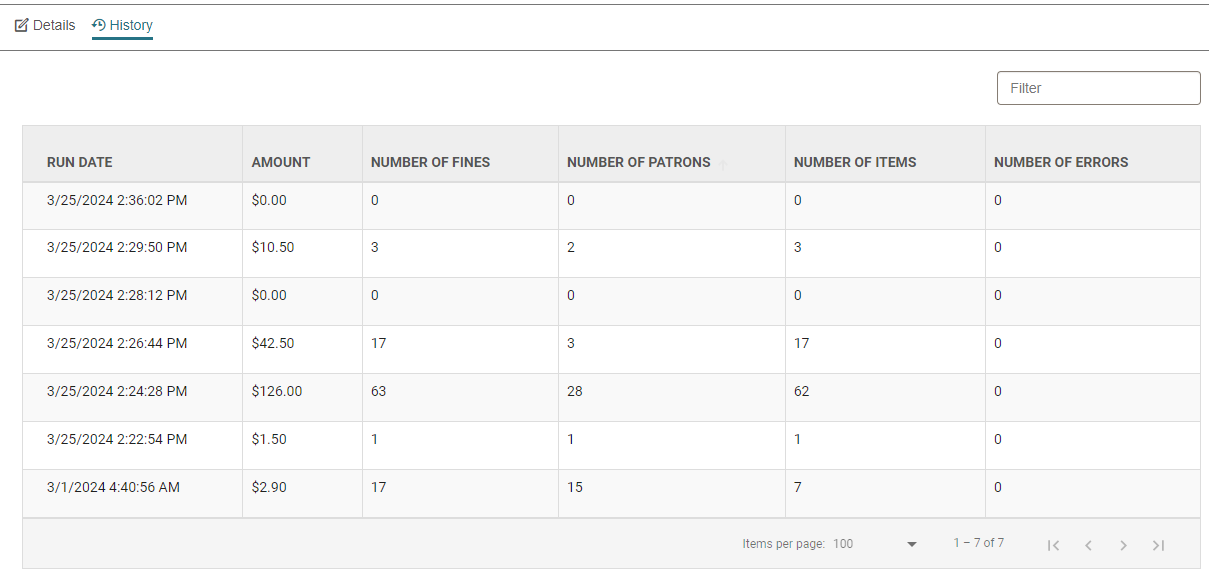The width and height of the screenshot is (1209, 575).
Task: Select the $42.50 amount row
Action: [x=611, y=344]
